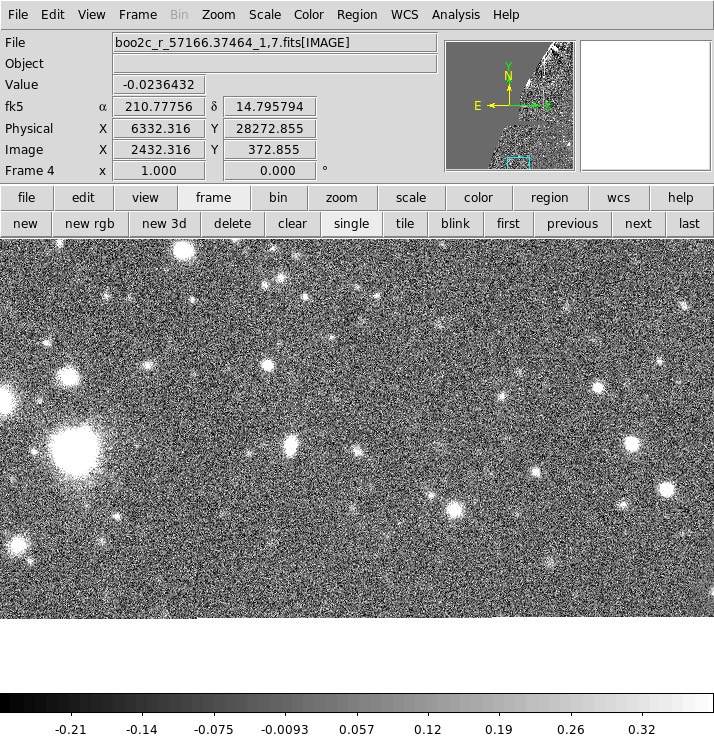Clear the current frame
The height and width of the screenshot is (738, 714).
click(x=292, y=224)
